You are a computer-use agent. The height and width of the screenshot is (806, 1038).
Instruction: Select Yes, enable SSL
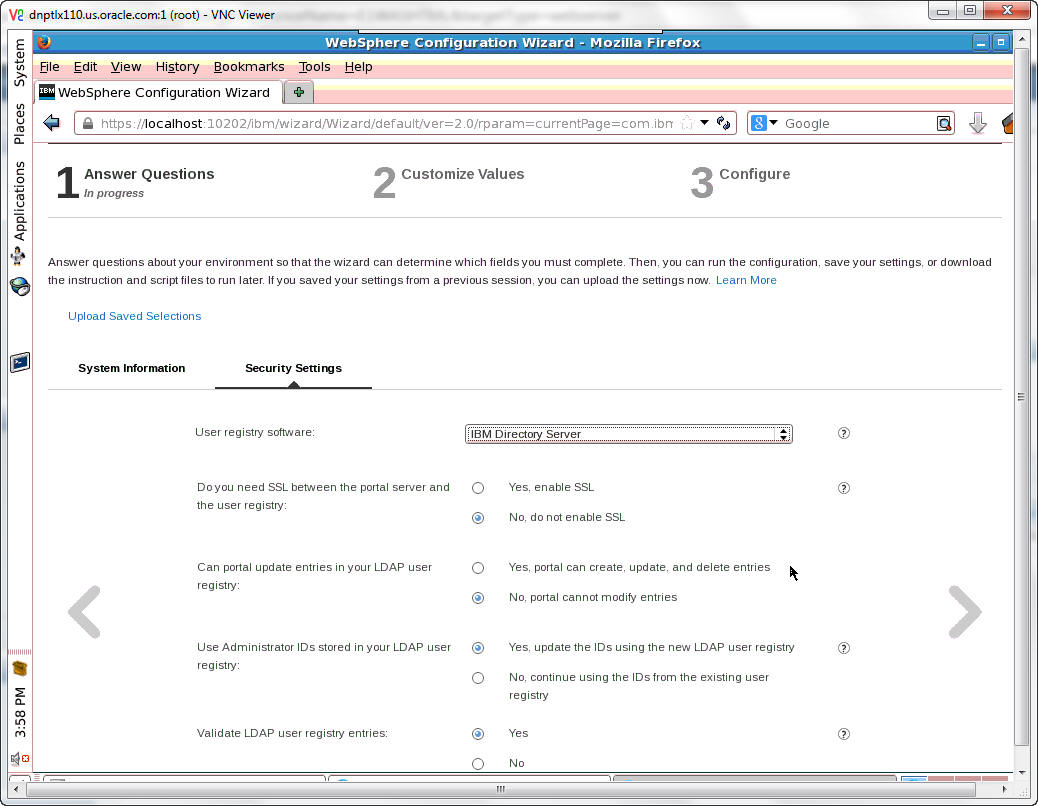[478, 488]
